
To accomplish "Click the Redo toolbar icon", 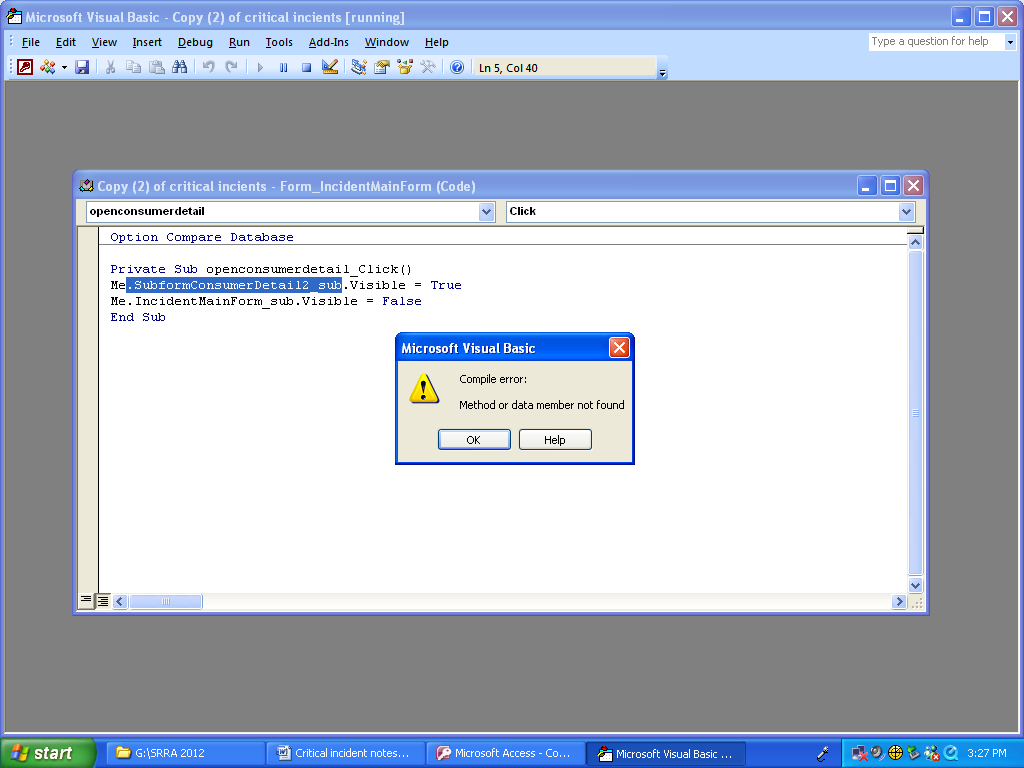I will pyautogui.click(x=231, y=67).
